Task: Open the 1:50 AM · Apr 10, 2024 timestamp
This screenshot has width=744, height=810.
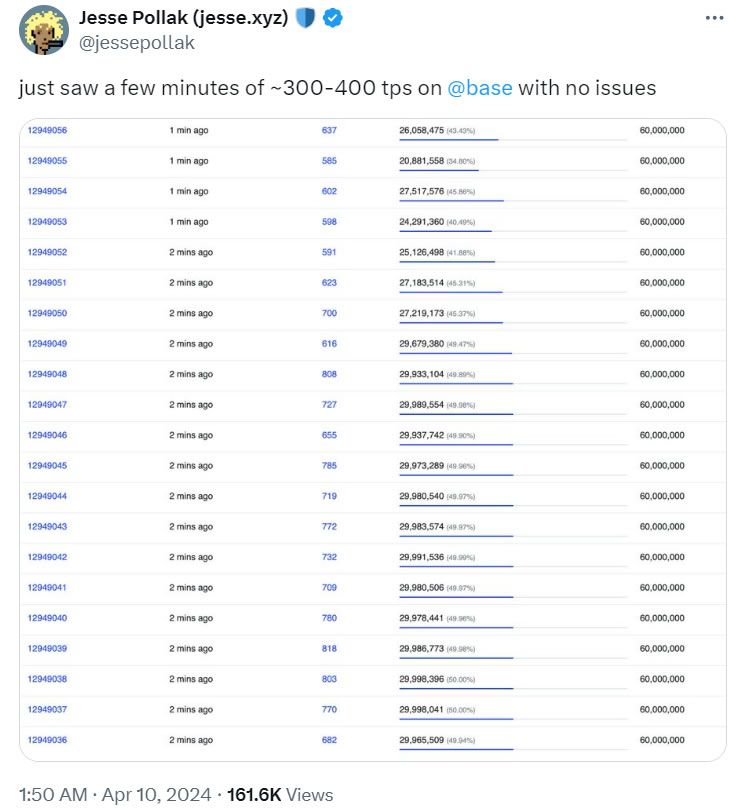Action: click(115, 795)
